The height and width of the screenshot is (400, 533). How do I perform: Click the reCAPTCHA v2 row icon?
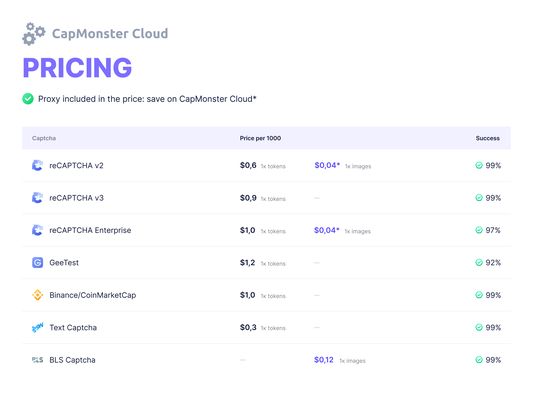point(37,166)
